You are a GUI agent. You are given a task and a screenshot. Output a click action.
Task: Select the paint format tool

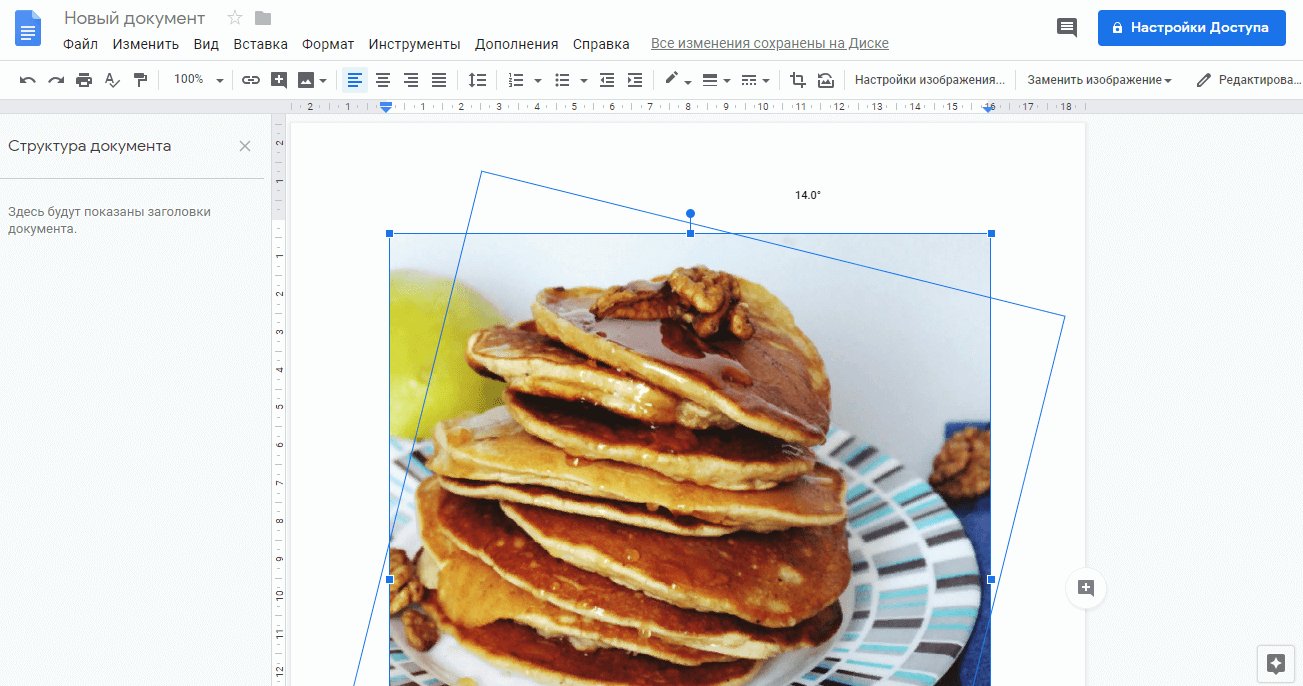tap(140, 79)
